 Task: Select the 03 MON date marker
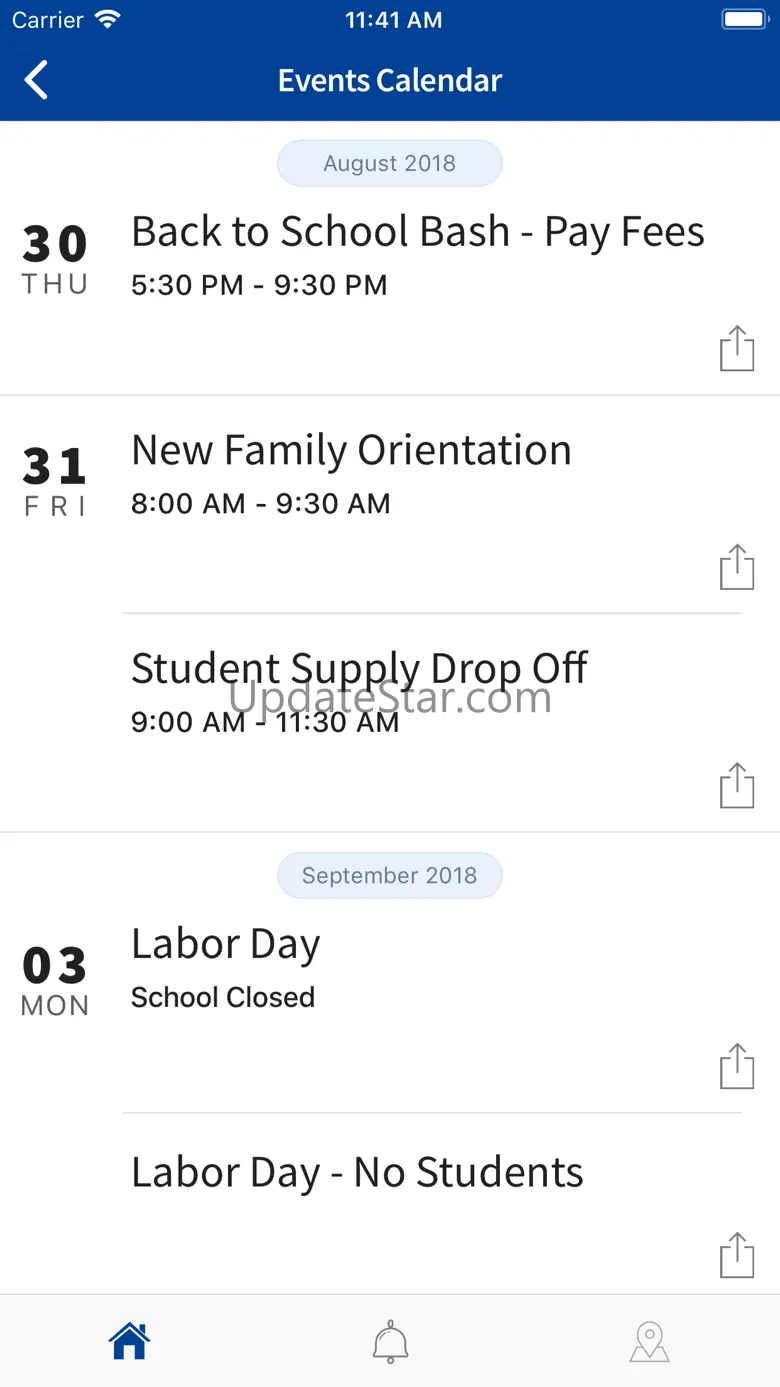[55, 980]
